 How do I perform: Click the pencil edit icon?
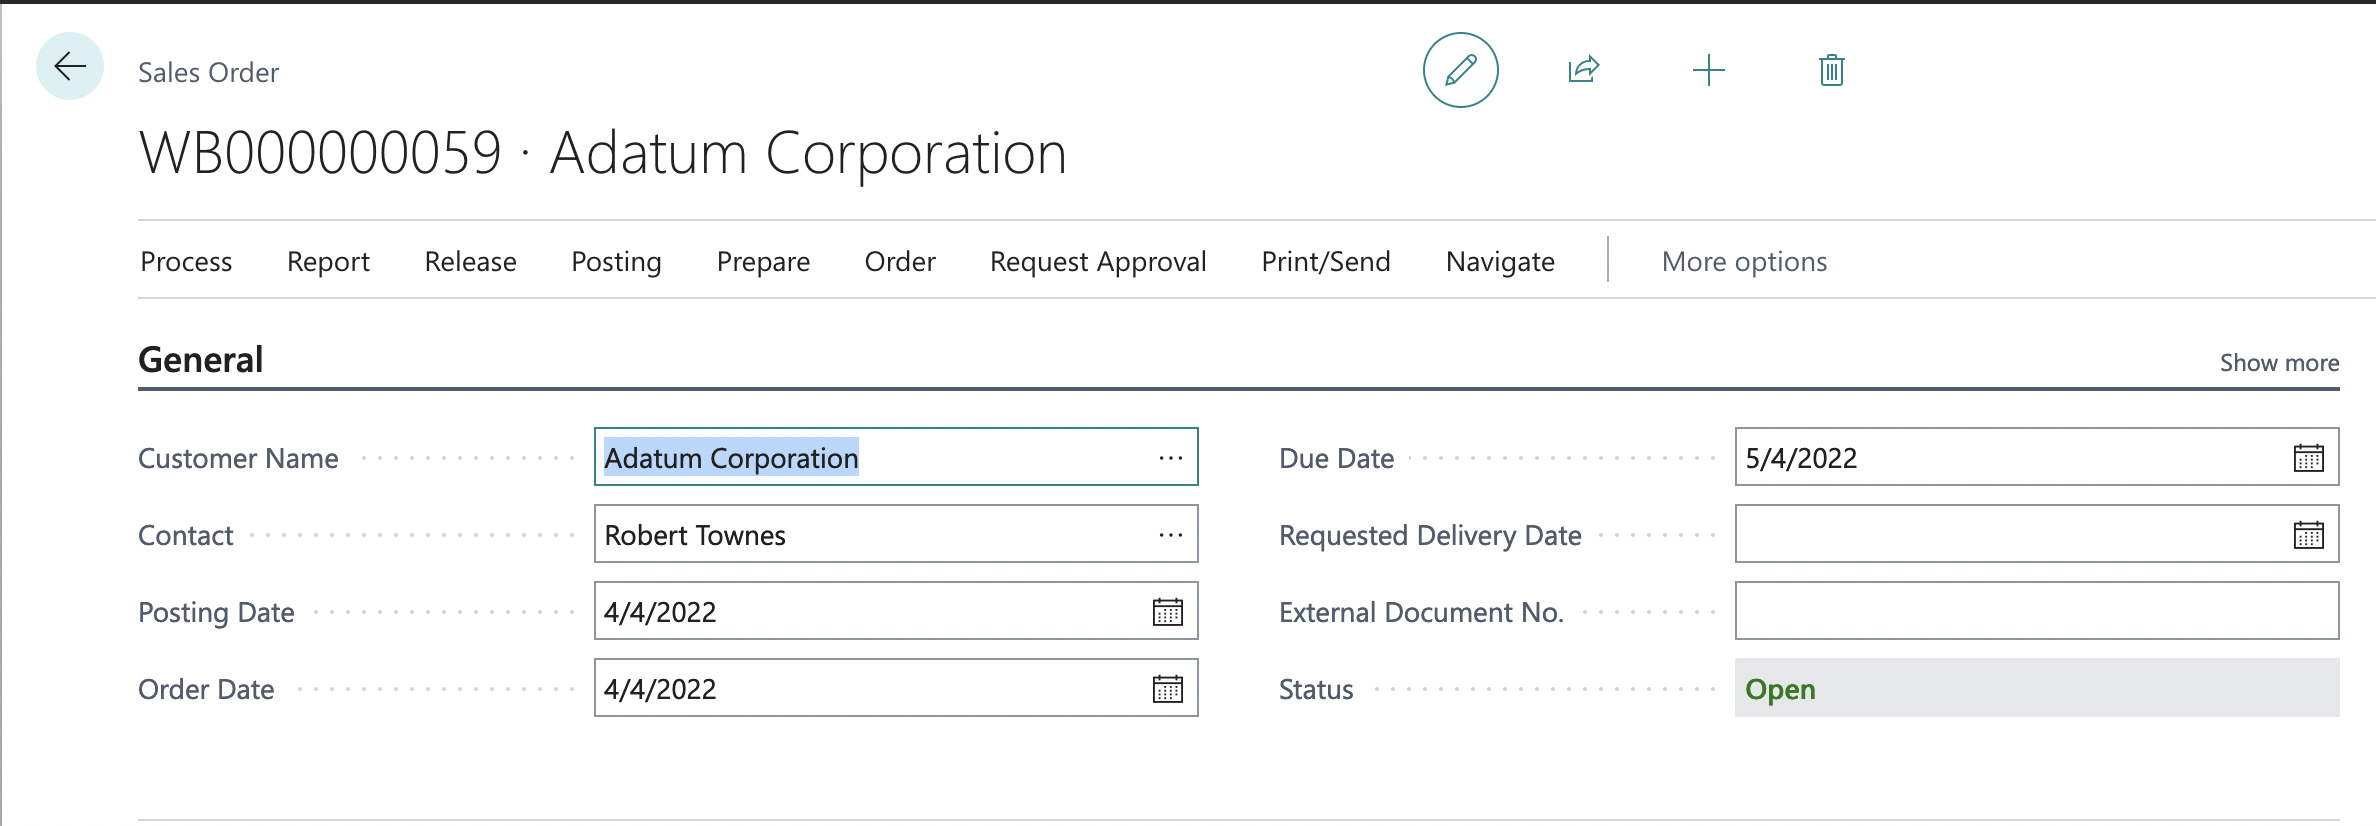[1460, 70]
